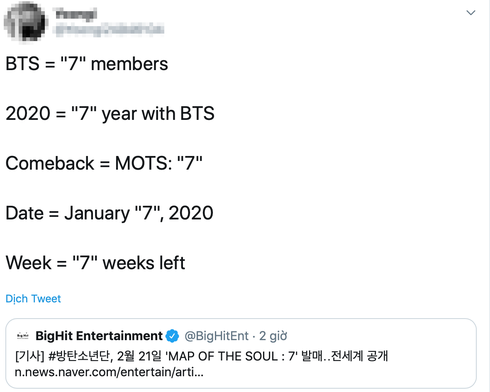Select the 'Date = January "7", 2020' line
This screenshot has height=392, width=490.
pyautogui.click(x=109, y=213)
